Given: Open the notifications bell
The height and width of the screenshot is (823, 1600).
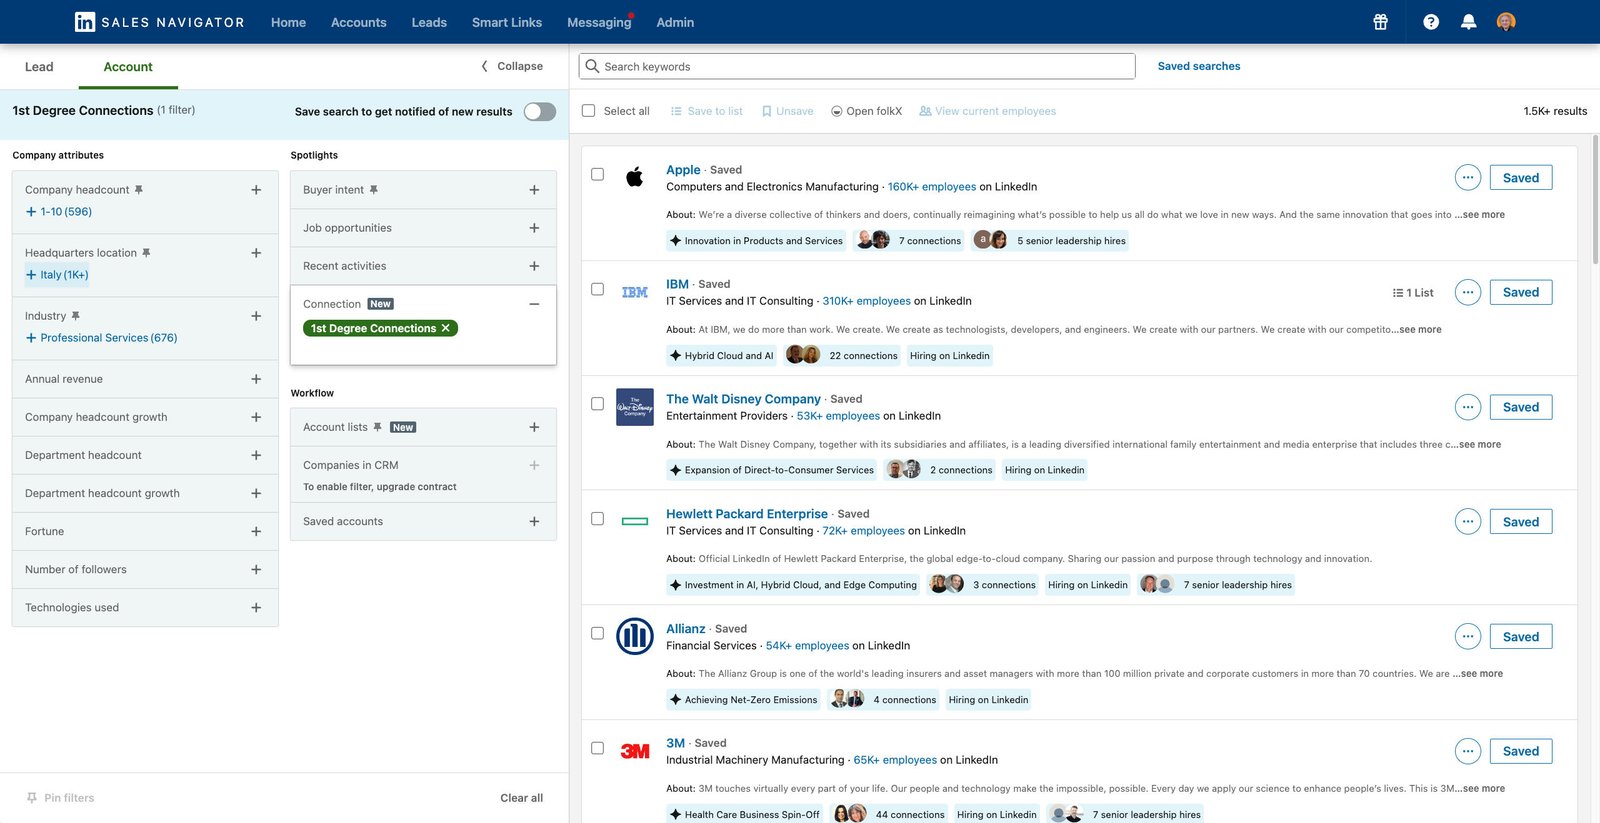Looking at the screenshot, I should pyautogui.click(x=1468, y=22).
